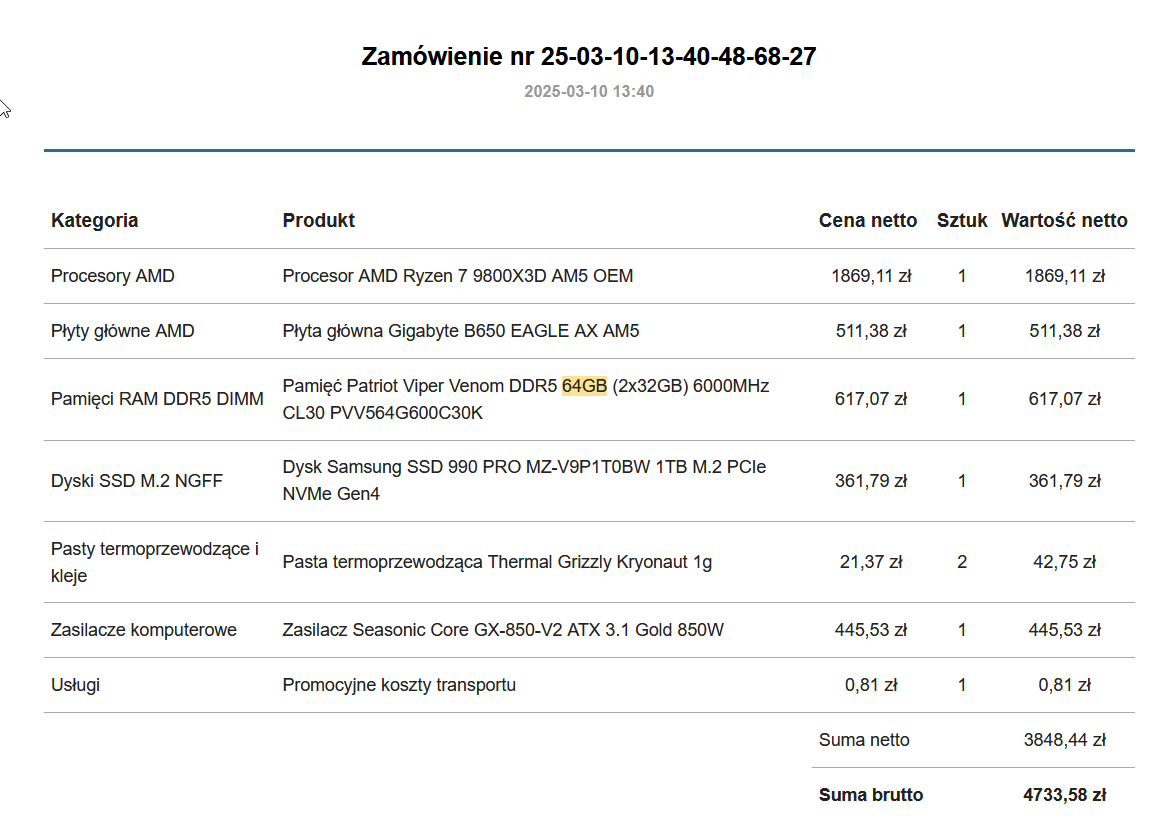
Task: Click the Suma netto value 3848,44 zł
Action: [1064, 740]
